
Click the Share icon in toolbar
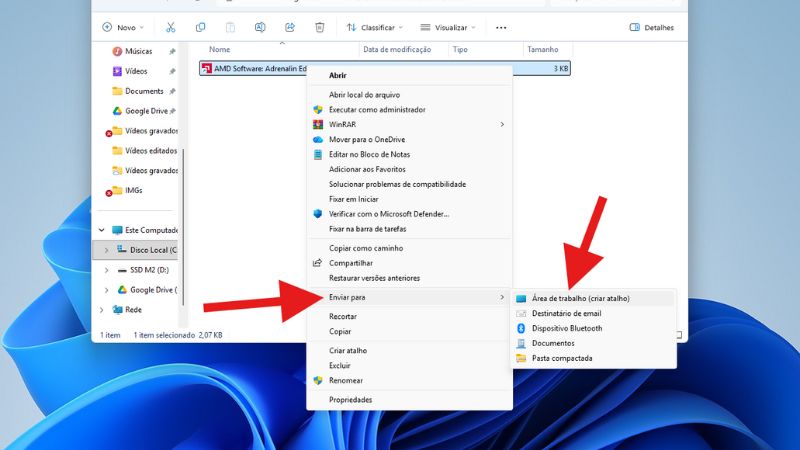pyautogui.click(x=290, y=27)
